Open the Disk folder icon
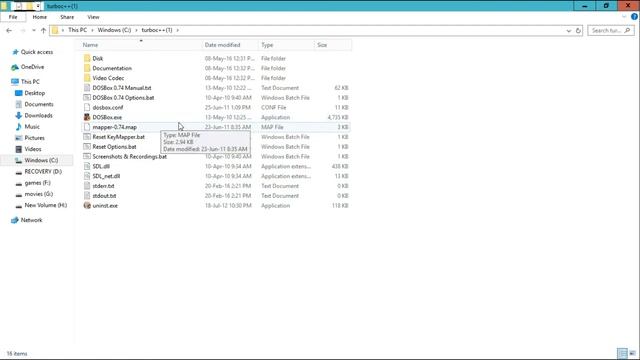The height and width of the screenshot is (360, 640). 87,58
